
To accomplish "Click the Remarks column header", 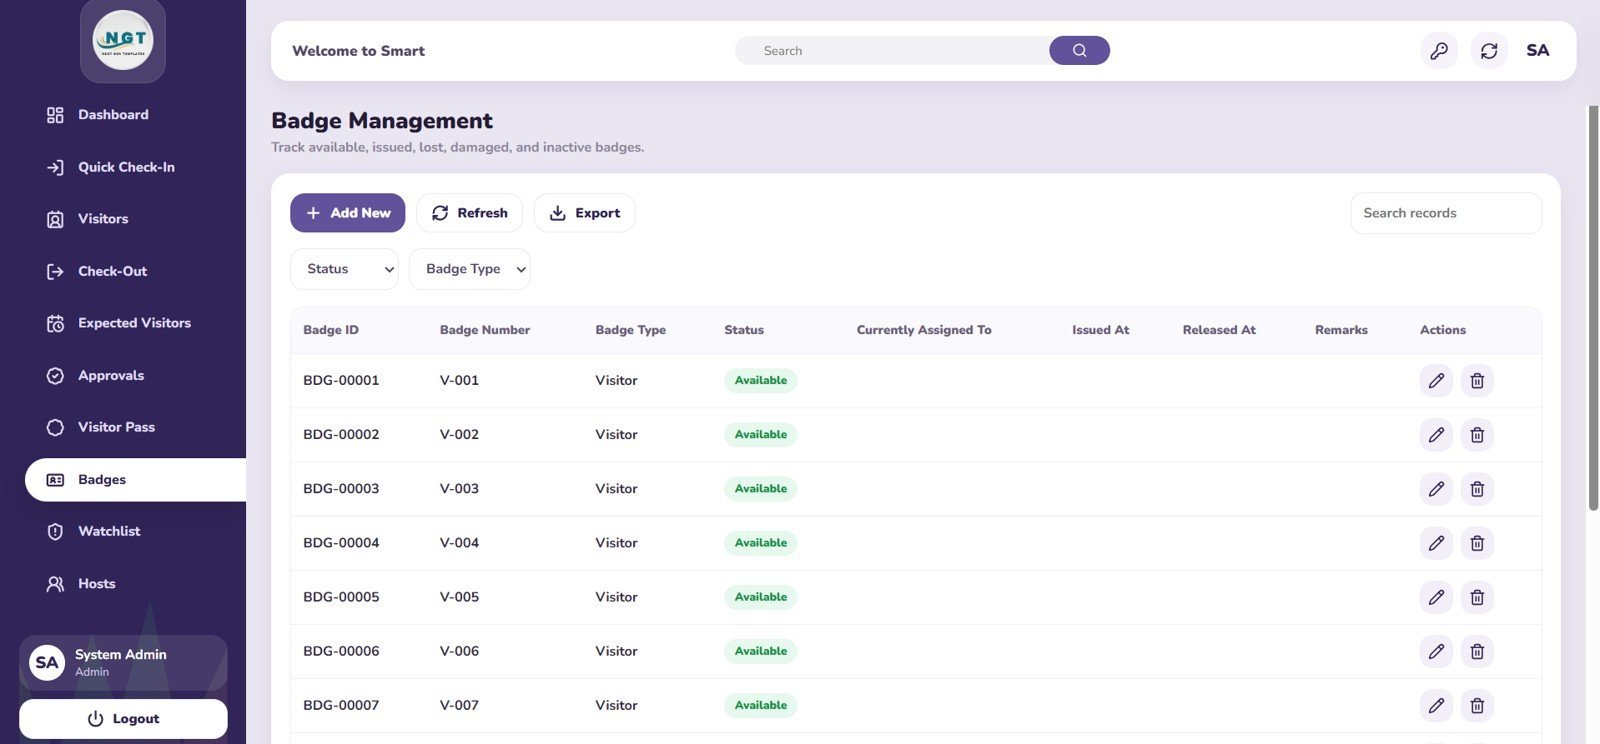I will click(1341, 330).
